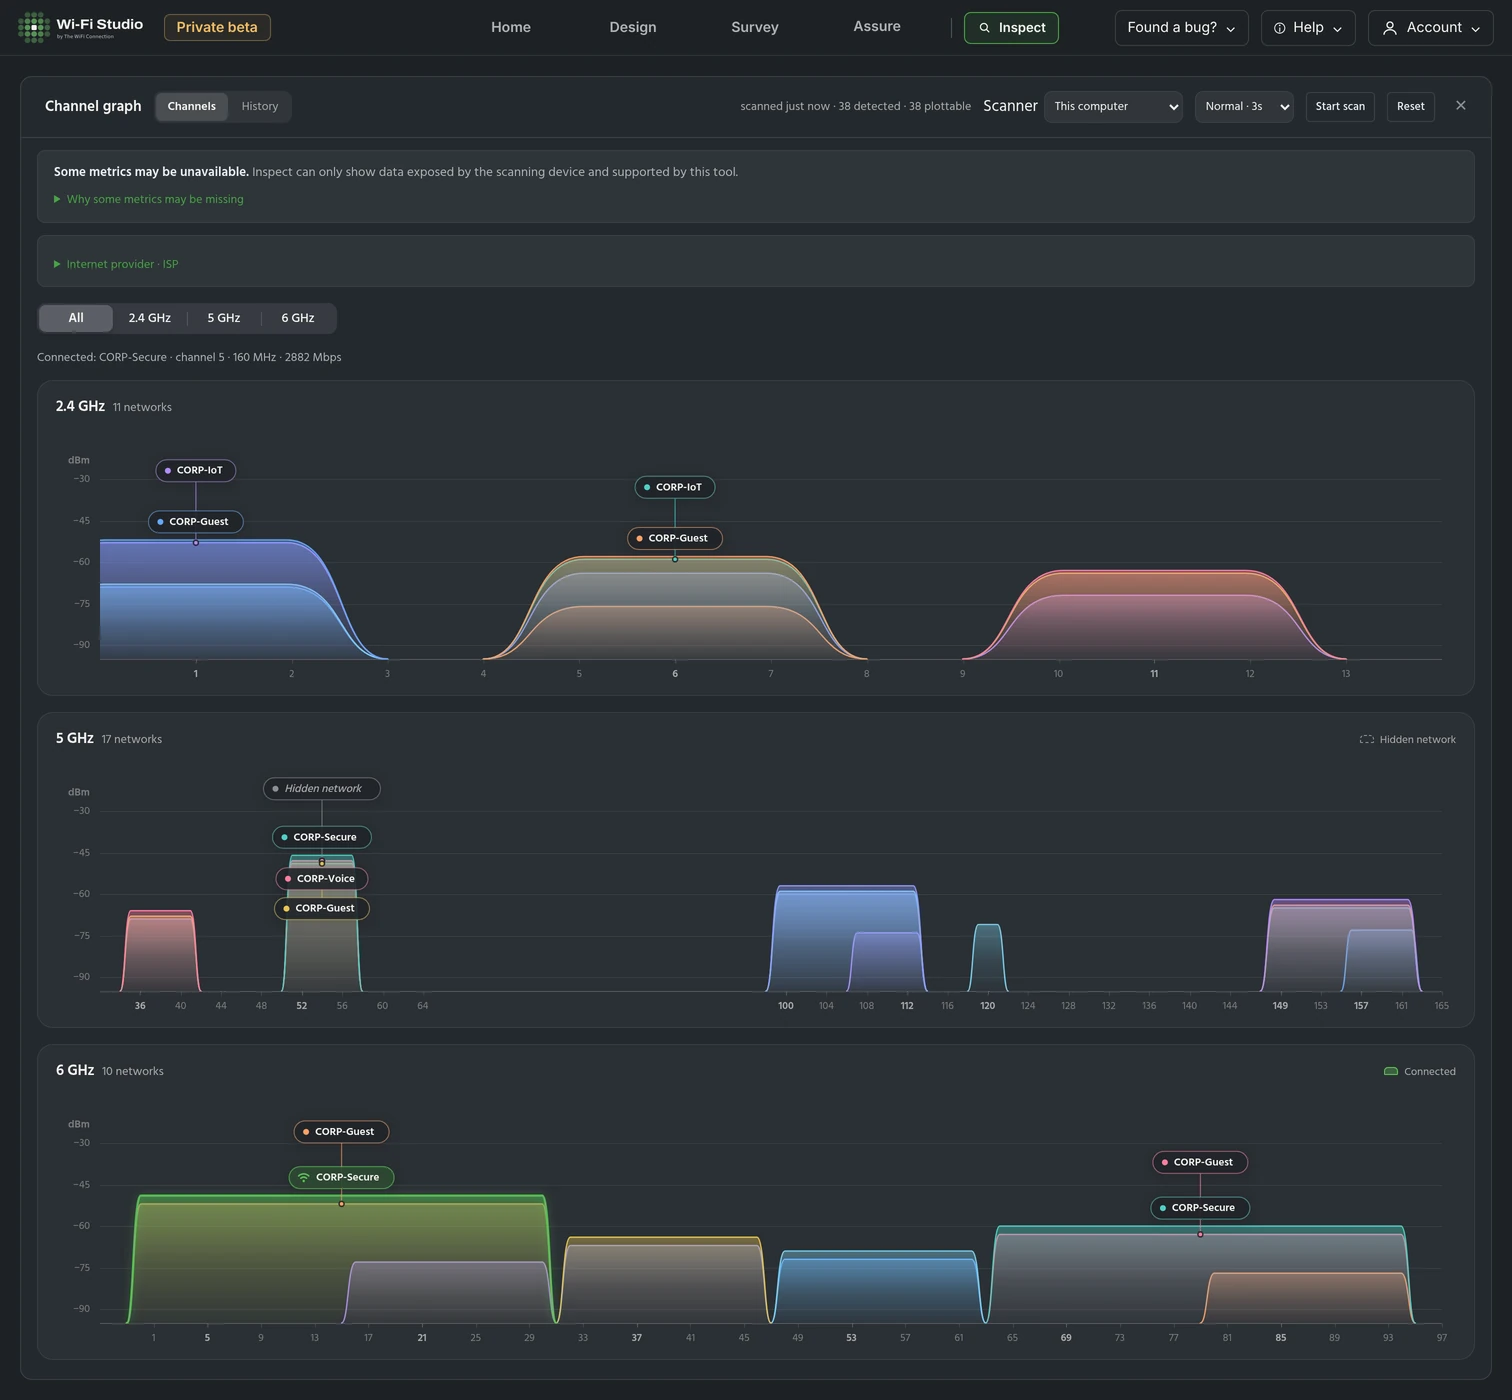Click the Wi-Fi Studio logo icon
The image size is (1512, 1400).
pyautogui.click(x=34, y=27)
